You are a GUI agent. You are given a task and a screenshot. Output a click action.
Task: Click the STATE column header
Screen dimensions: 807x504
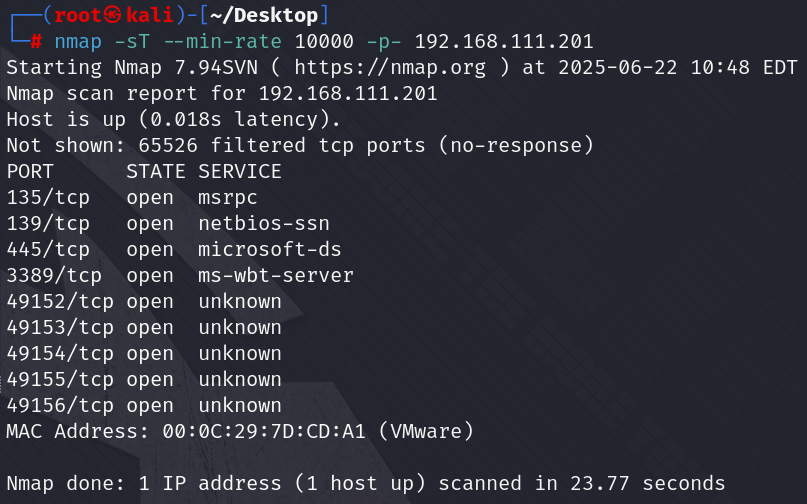156,171
